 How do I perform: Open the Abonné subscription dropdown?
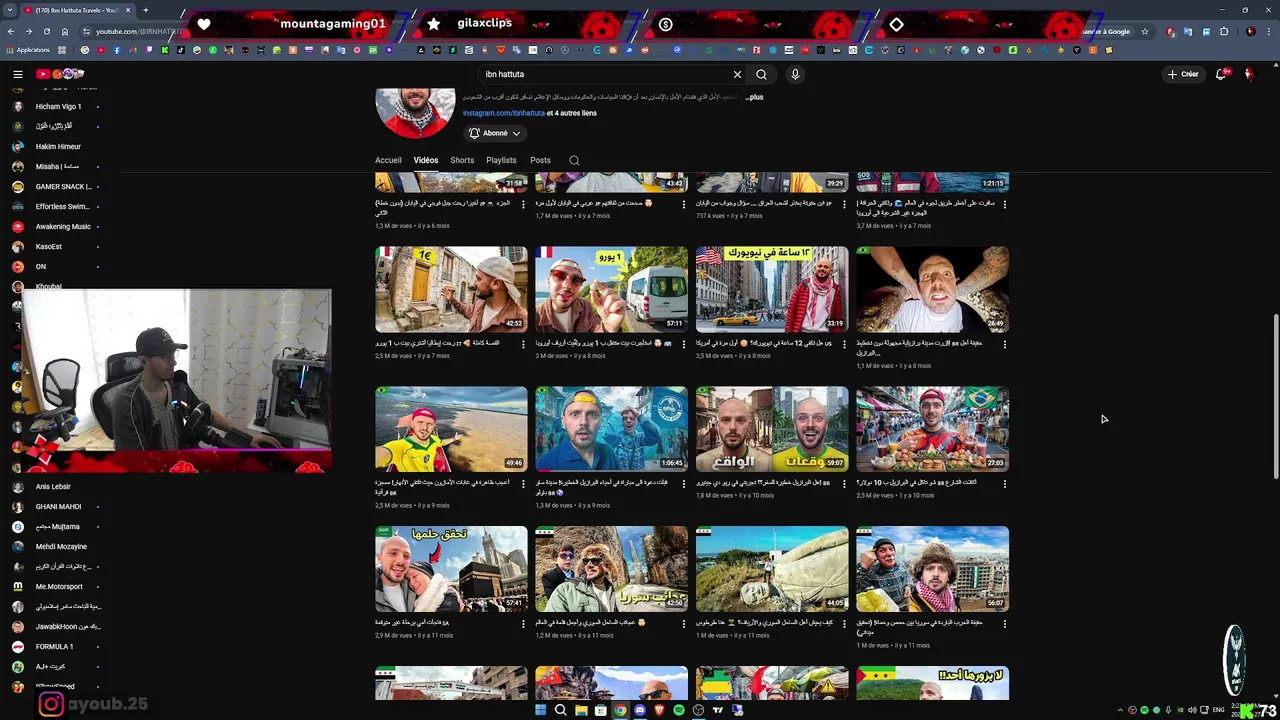pos(496,133)
